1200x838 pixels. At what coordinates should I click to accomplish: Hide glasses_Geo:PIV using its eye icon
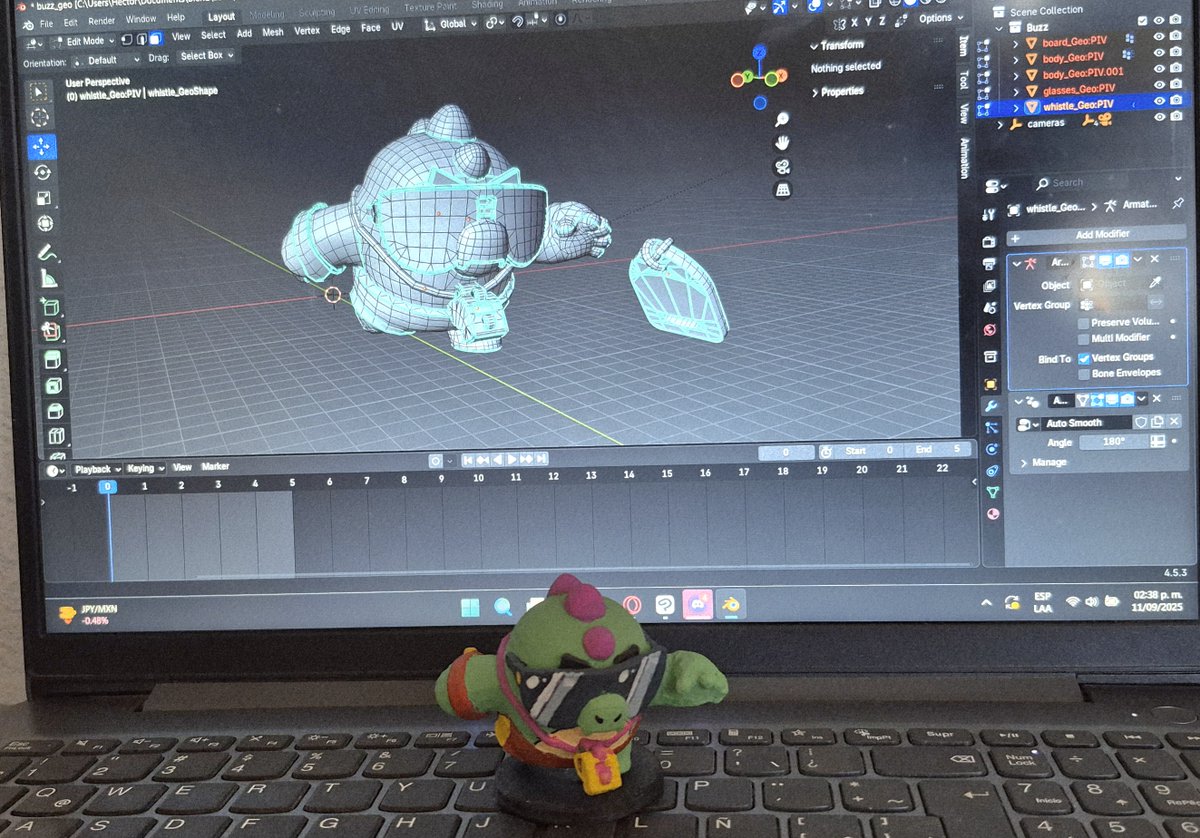click(x=1160, y=85)
